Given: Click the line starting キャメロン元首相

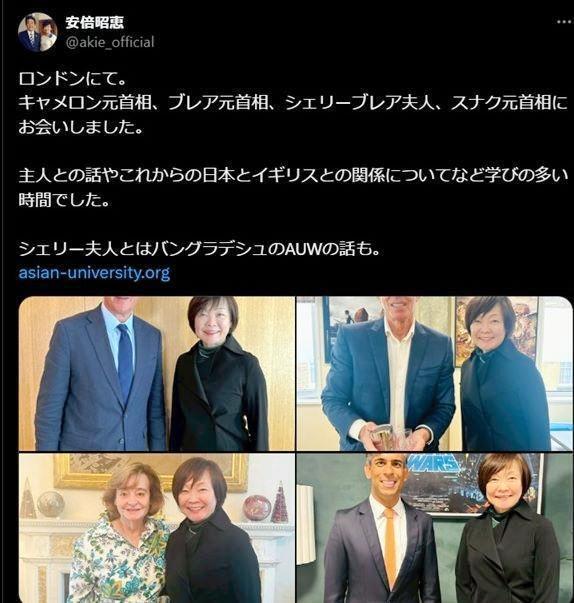Looking at the screenshot, I should 293,103.
